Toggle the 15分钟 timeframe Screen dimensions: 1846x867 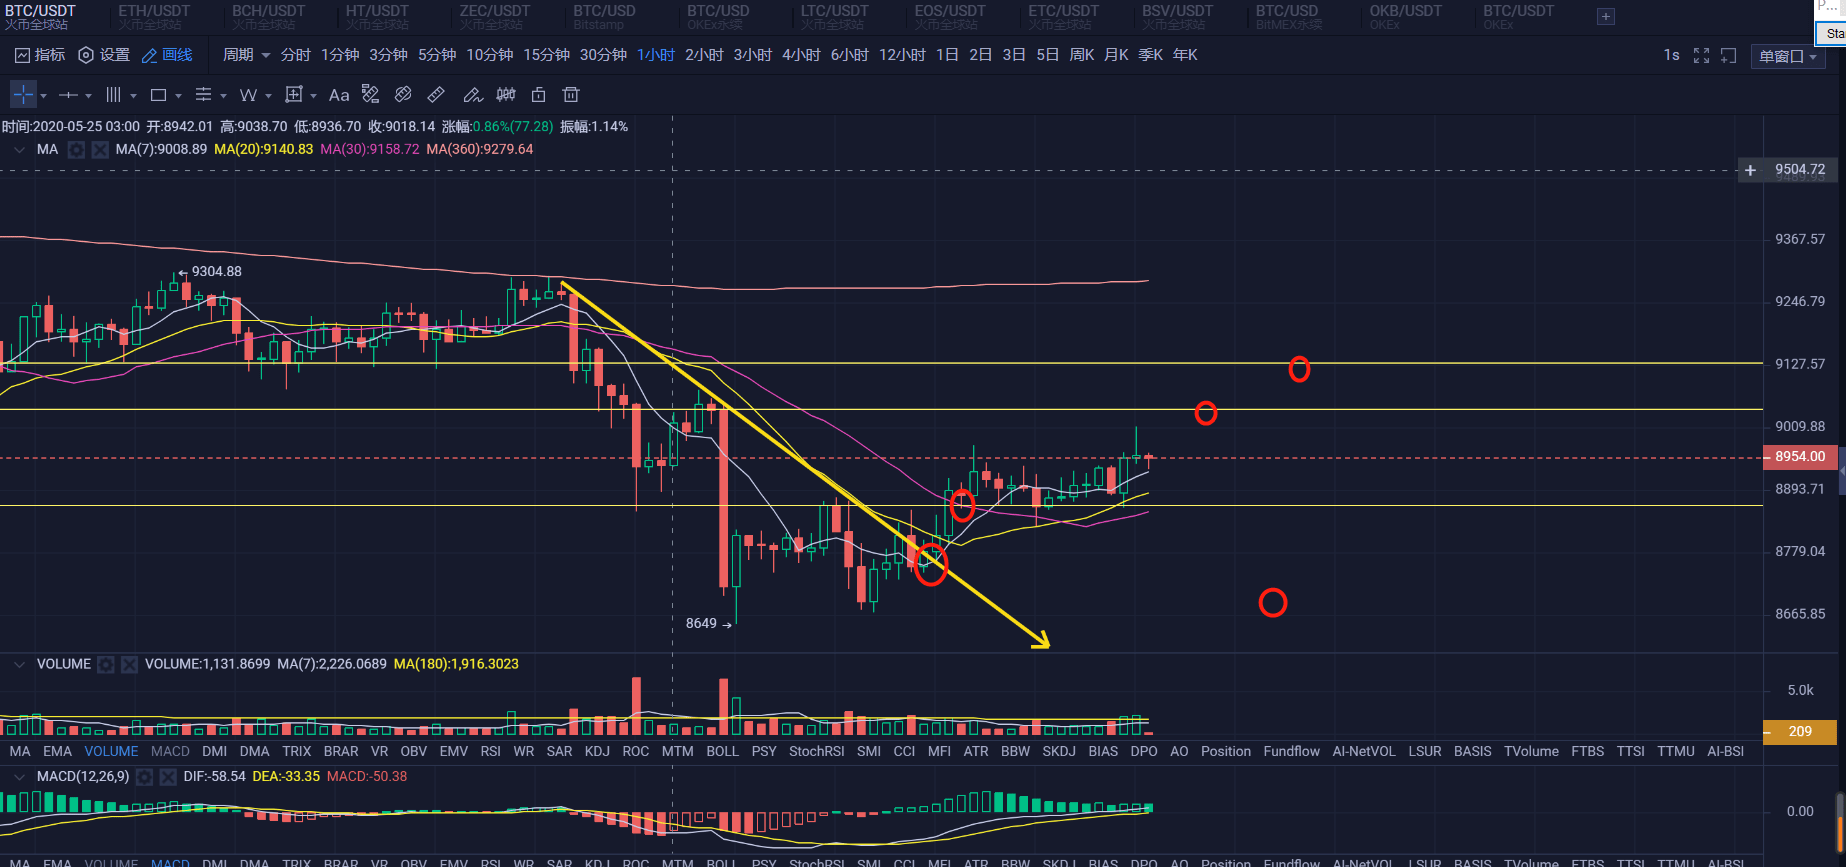click(546, 55)
